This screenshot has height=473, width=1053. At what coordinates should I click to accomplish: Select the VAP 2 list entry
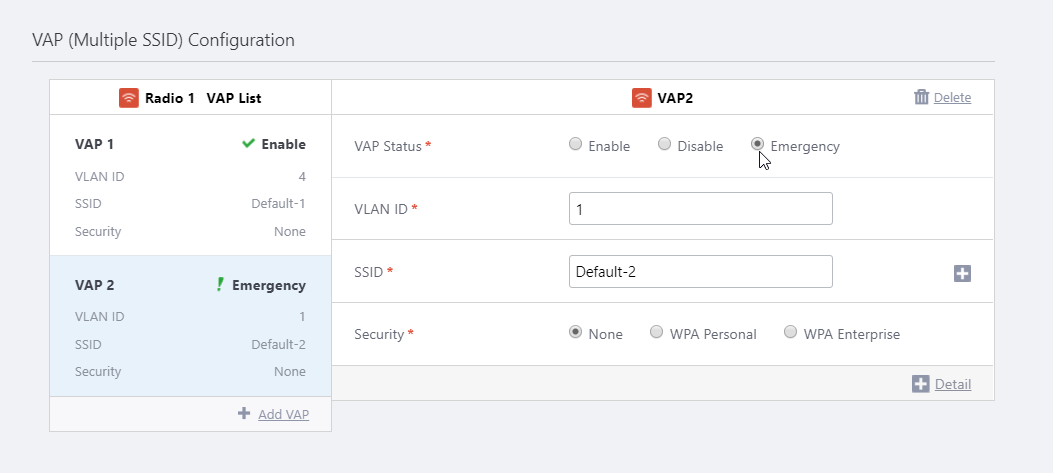pos(190,326)
